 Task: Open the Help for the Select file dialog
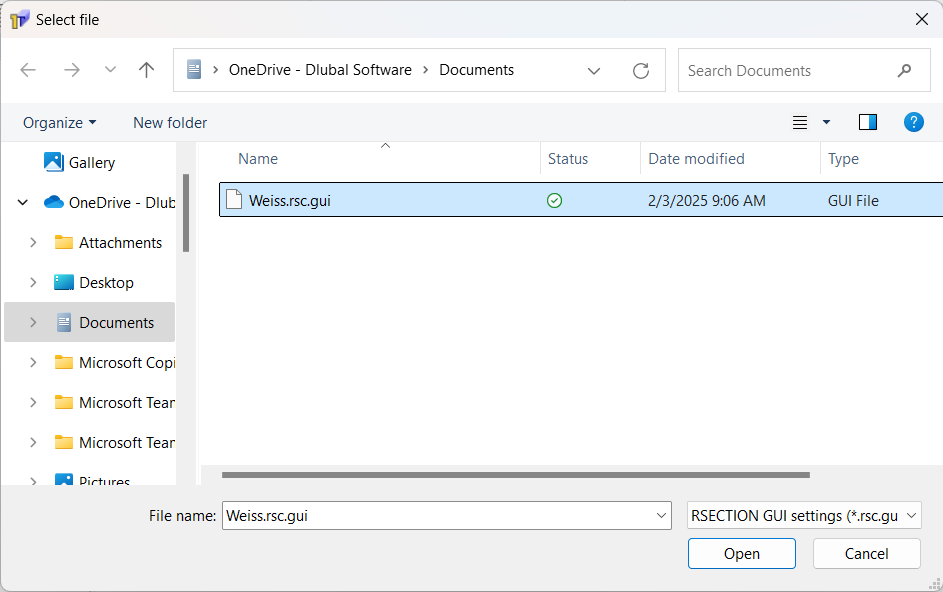click(x=913, y=122)
